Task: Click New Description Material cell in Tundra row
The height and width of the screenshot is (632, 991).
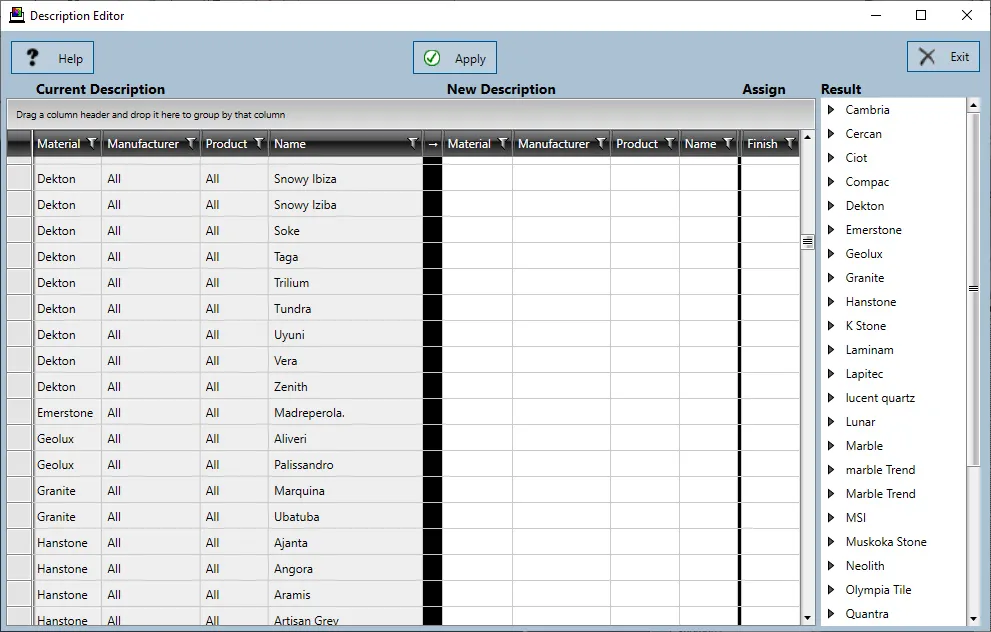Action: click(x=477, y=308)
